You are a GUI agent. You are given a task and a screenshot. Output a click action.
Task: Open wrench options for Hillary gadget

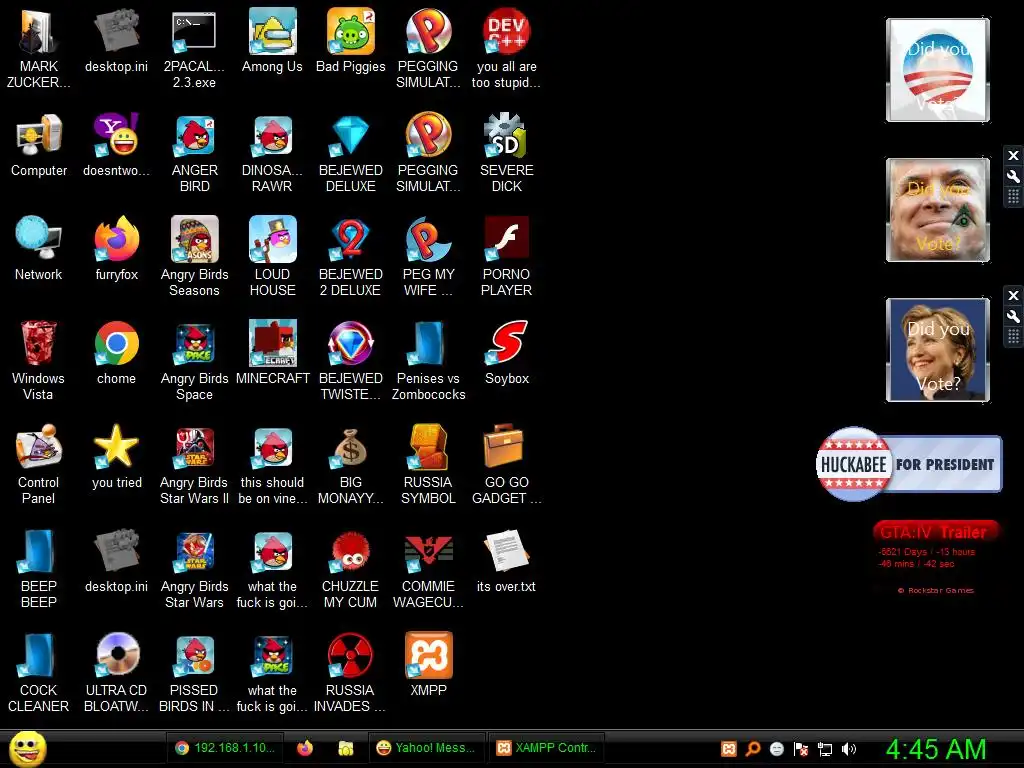[x=1013, y=316]
